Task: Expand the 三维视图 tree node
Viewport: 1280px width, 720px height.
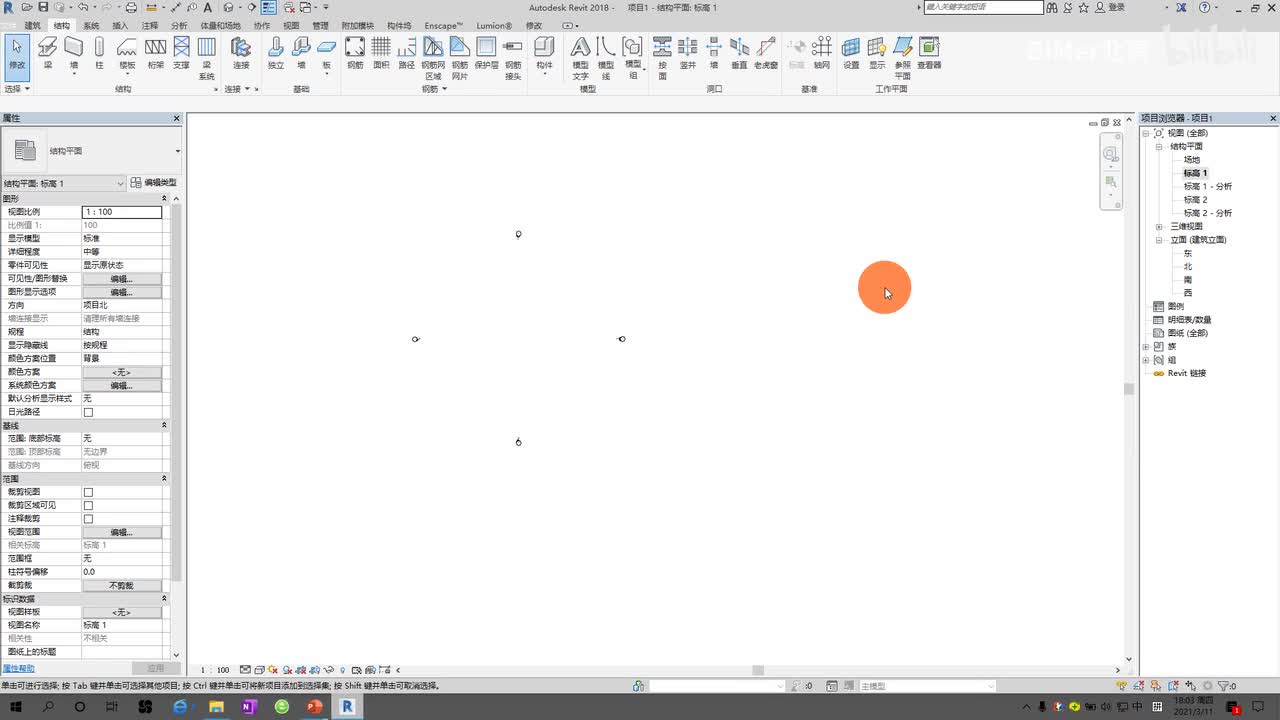Action: [x=1159, y=227]
